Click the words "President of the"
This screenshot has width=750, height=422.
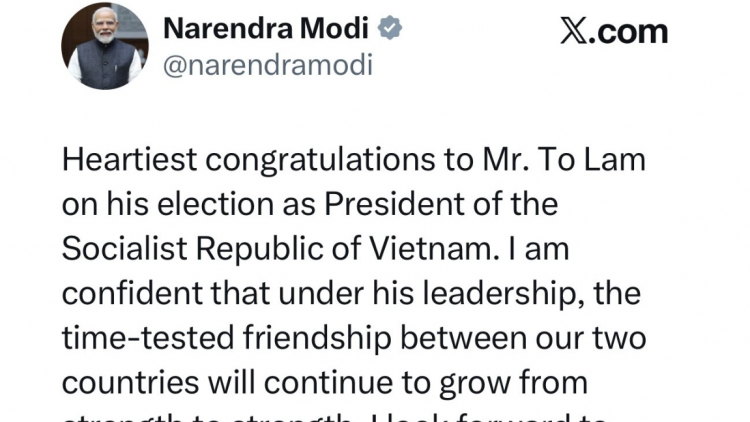468,204
